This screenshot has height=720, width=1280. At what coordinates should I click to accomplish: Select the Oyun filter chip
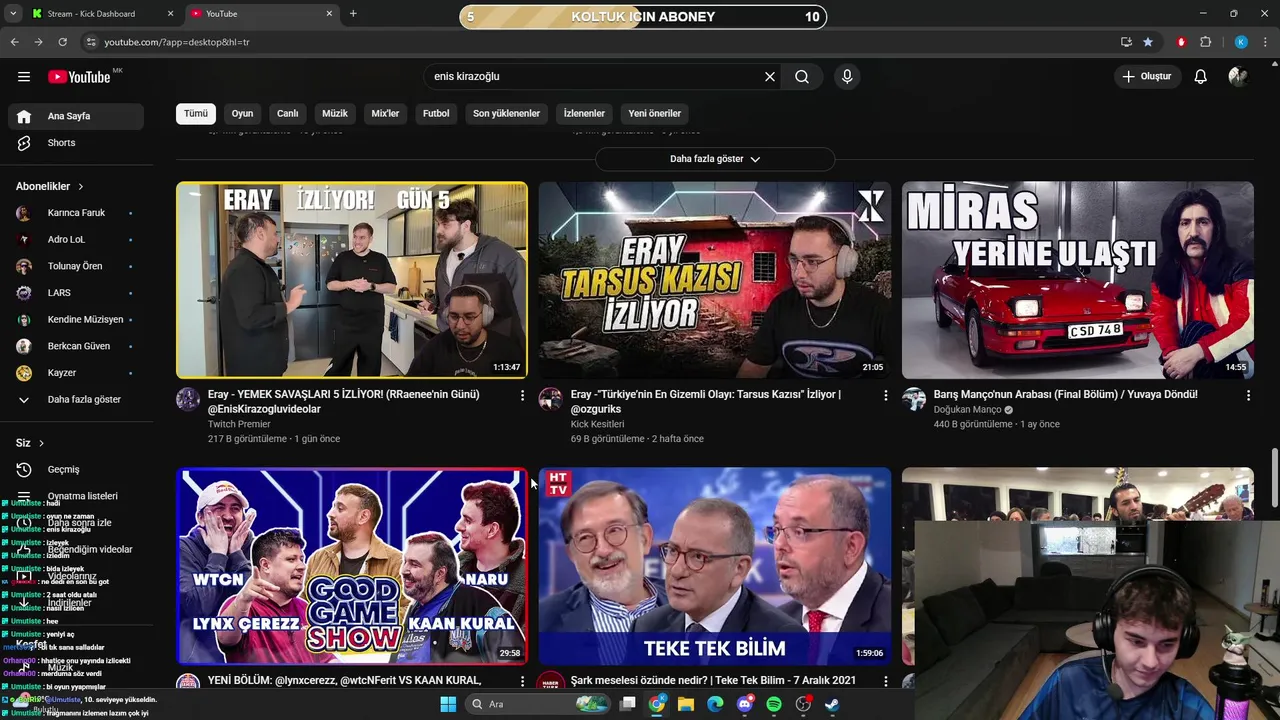242,114
